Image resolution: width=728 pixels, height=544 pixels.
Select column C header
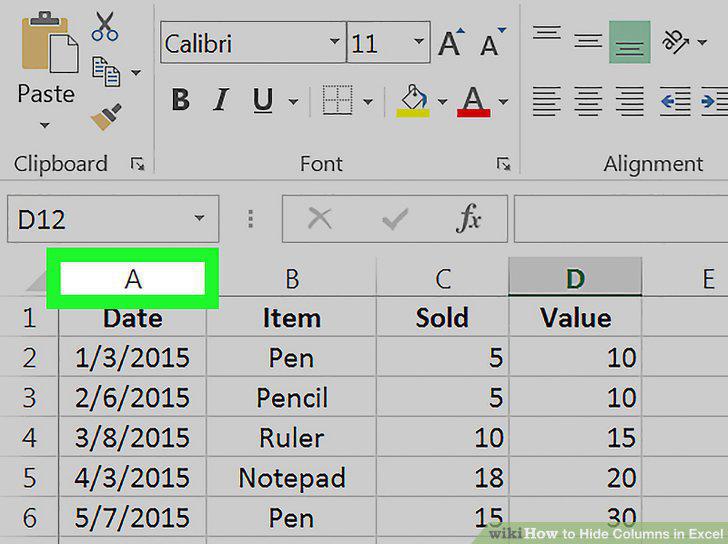click(442, 278)
